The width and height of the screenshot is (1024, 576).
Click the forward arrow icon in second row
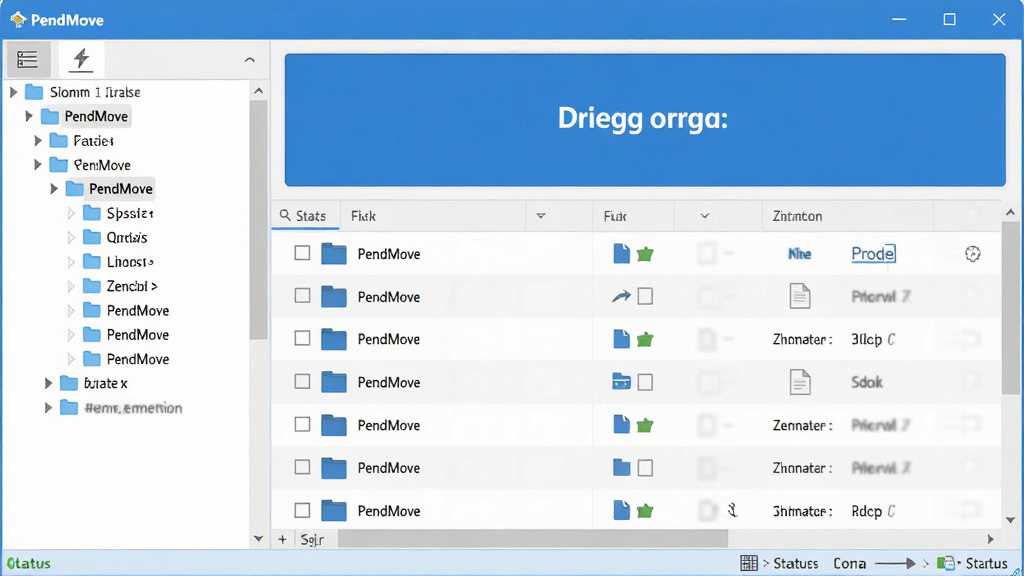(x=621, y=296)
